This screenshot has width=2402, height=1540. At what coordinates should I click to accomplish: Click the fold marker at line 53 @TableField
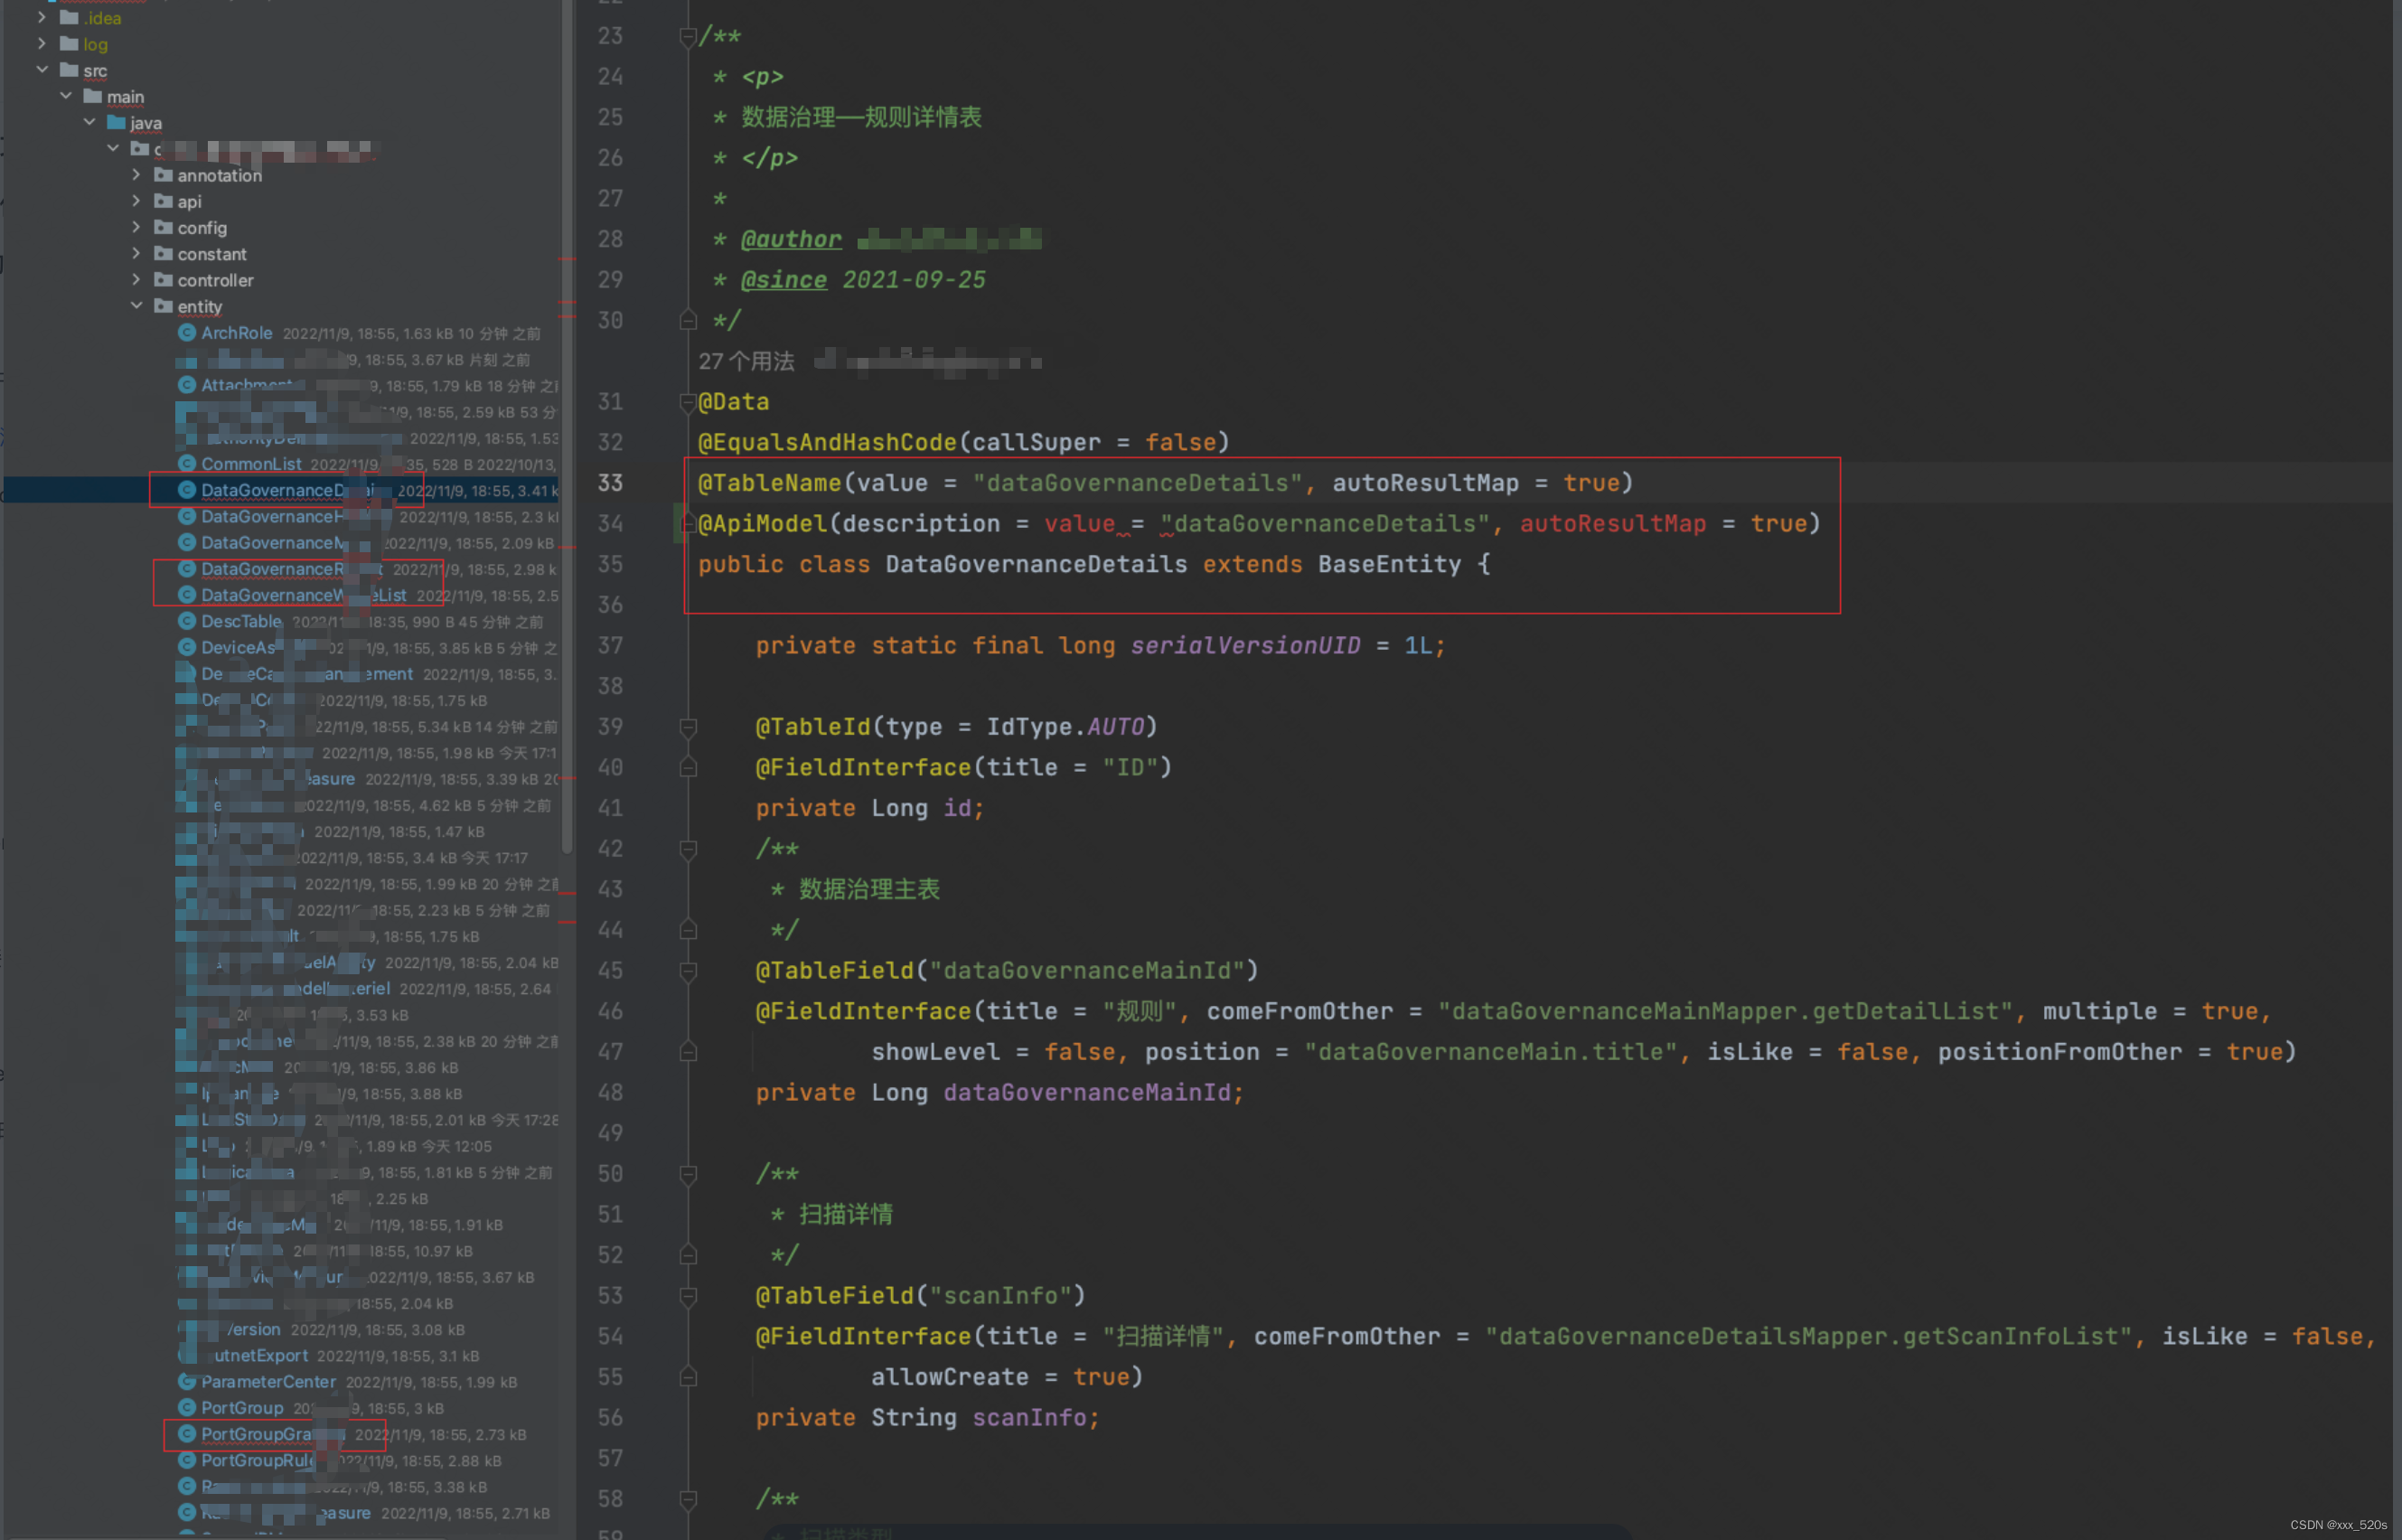pos(688,1296)
